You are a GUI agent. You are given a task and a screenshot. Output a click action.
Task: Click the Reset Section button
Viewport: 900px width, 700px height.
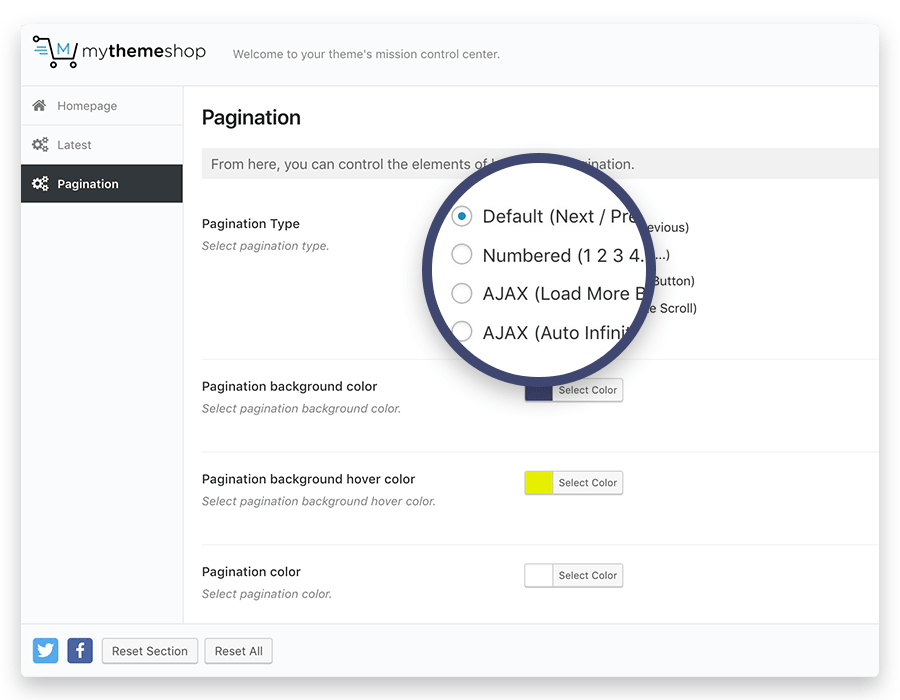(x=150, y=651)
